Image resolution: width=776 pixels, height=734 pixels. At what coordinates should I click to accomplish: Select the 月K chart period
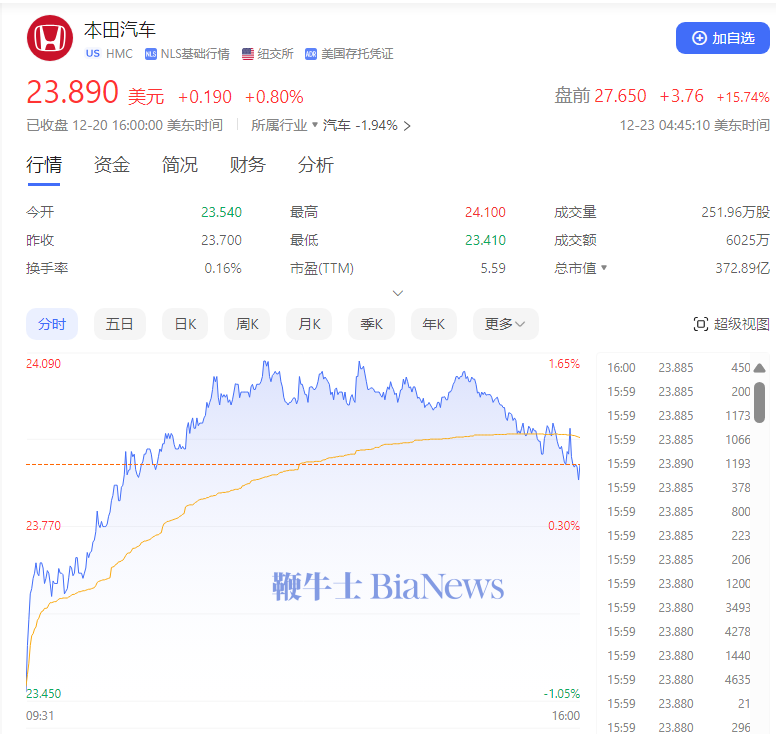pyautogui.click(x=309, y=324)
